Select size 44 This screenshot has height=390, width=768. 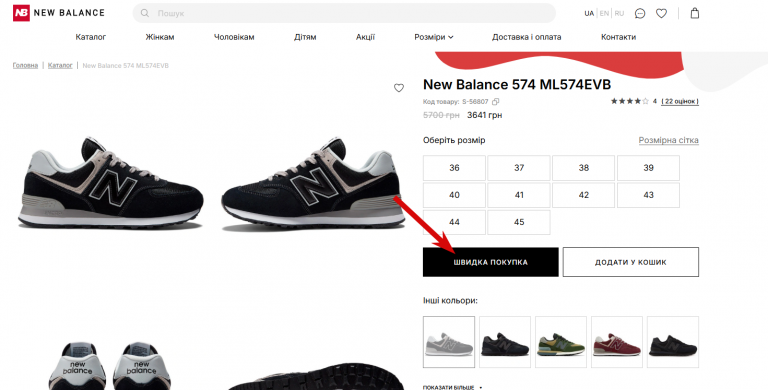454,222
